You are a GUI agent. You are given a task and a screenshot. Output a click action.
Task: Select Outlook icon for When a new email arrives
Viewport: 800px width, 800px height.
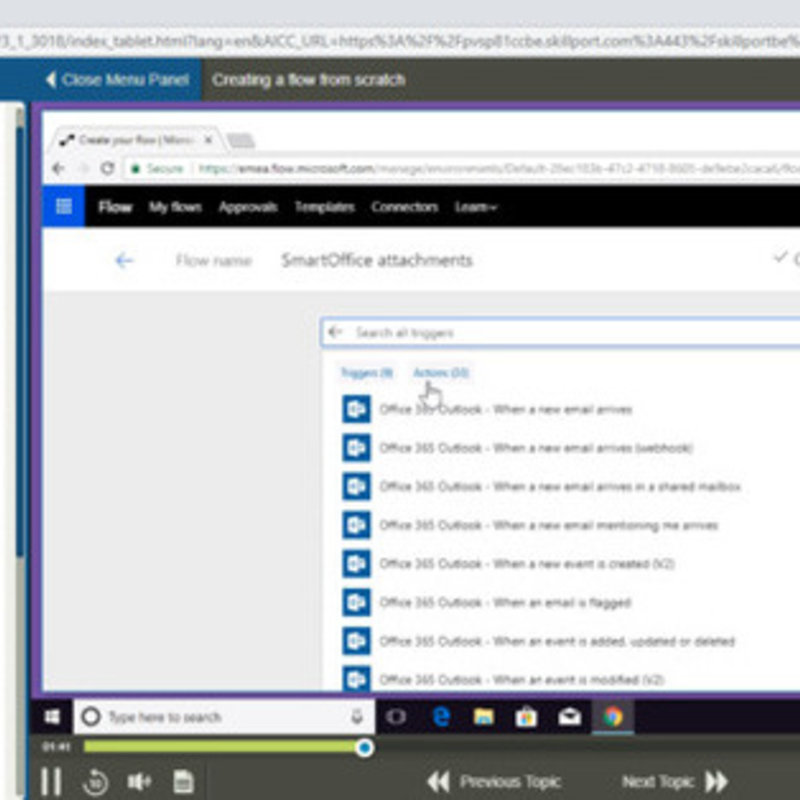(356, 409)
